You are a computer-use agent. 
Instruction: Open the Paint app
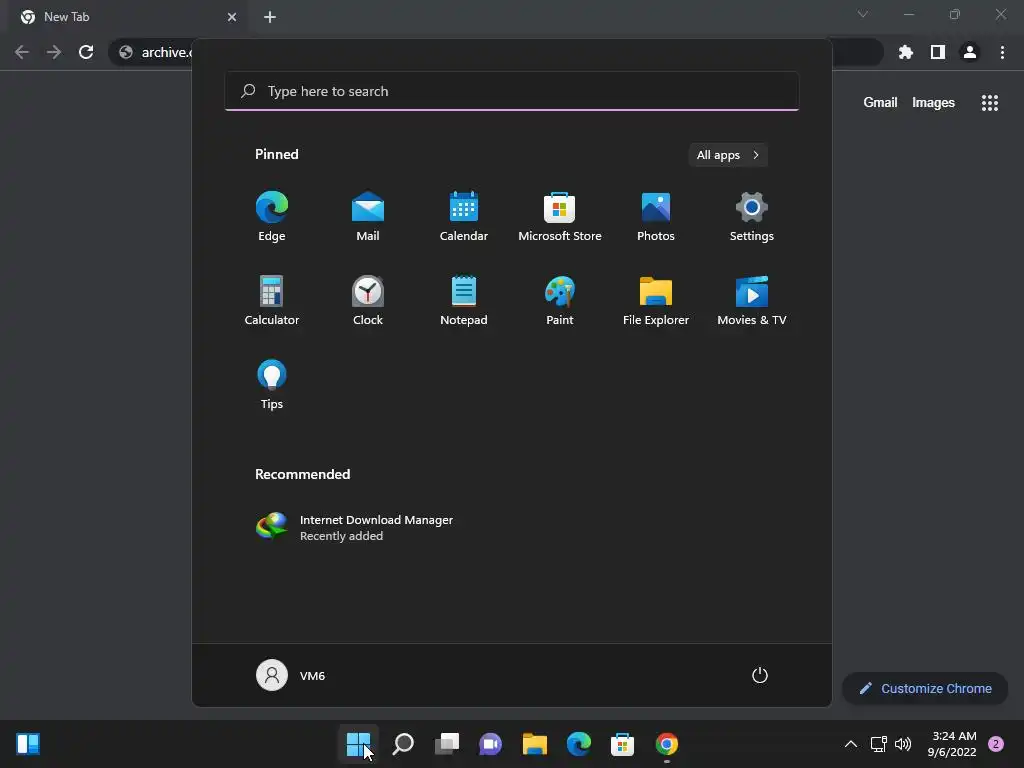(560, 300)
